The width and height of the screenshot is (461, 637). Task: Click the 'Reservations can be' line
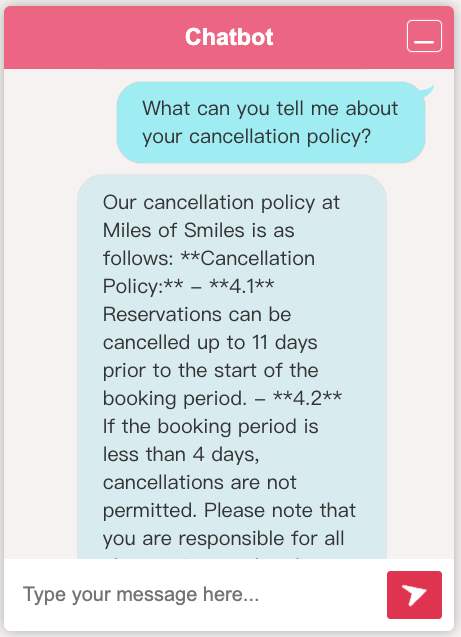197,314
